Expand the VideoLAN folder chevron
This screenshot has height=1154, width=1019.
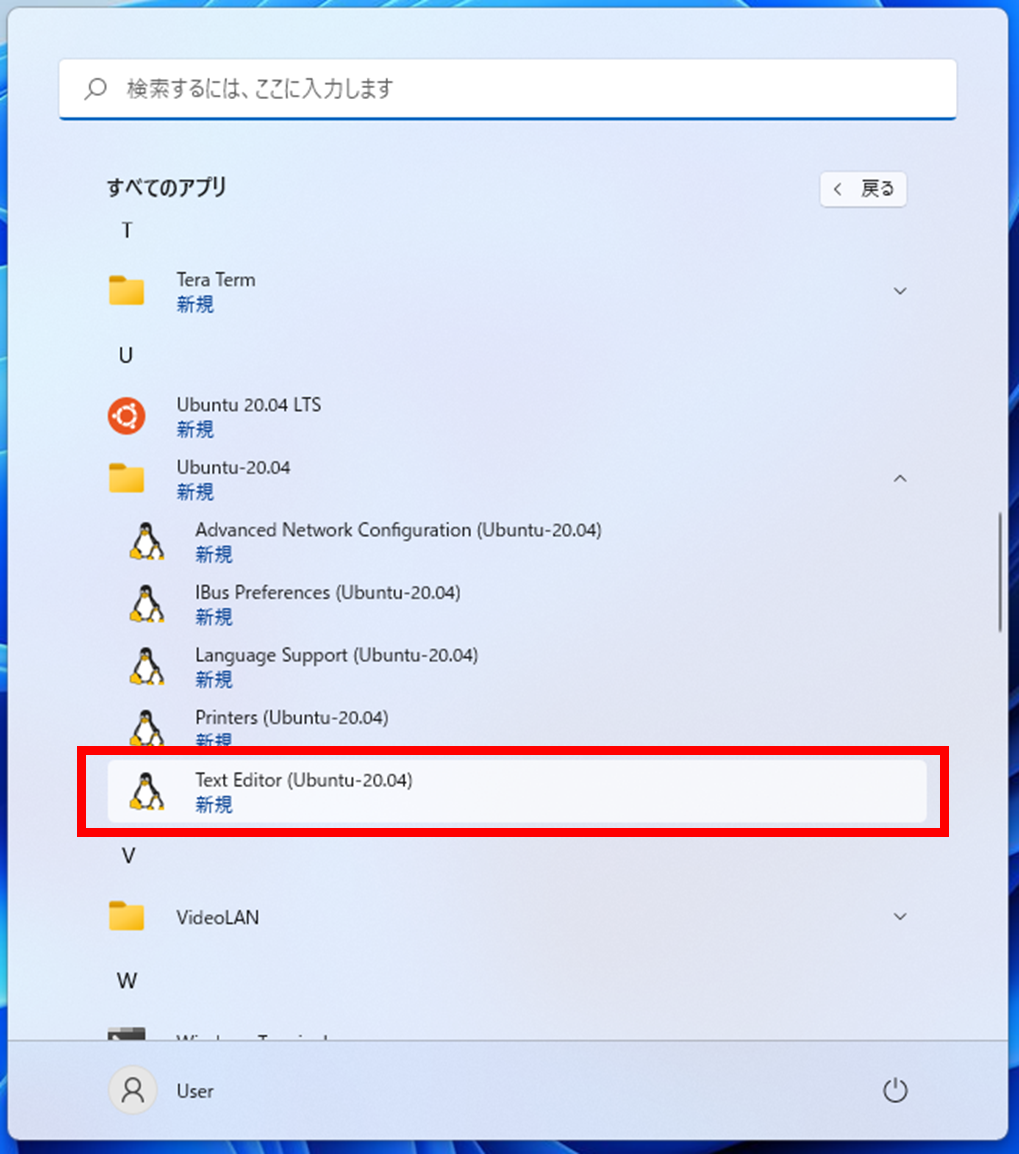tap(900, 916)
